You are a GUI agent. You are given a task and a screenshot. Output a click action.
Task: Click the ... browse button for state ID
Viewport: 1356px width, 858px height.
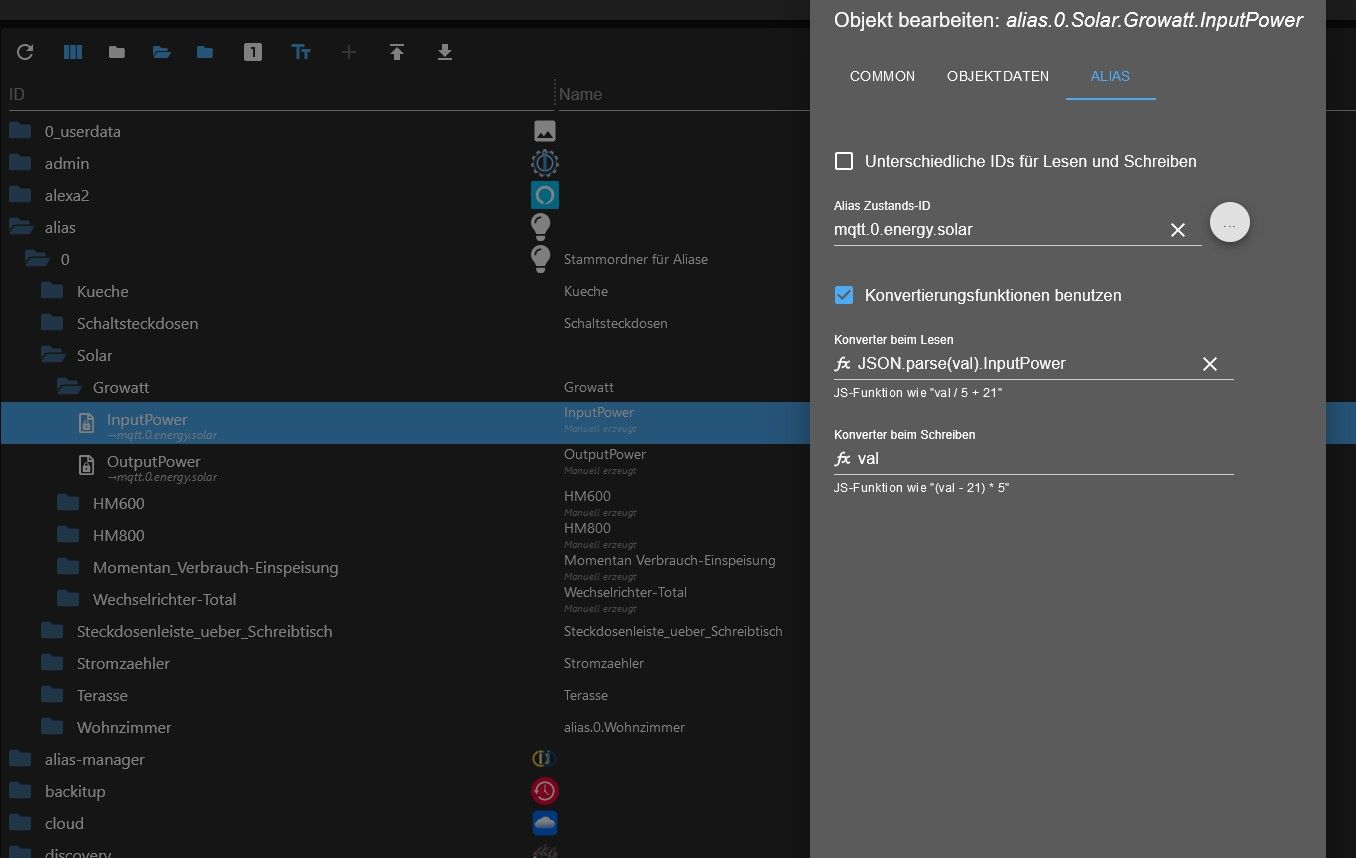tap(1229, 223)
